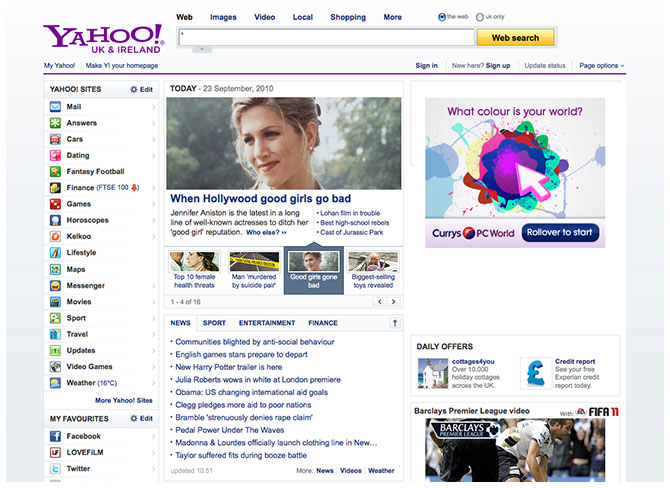Click the Answers icon in Yahoo! Sites

[x=55, y=123]
